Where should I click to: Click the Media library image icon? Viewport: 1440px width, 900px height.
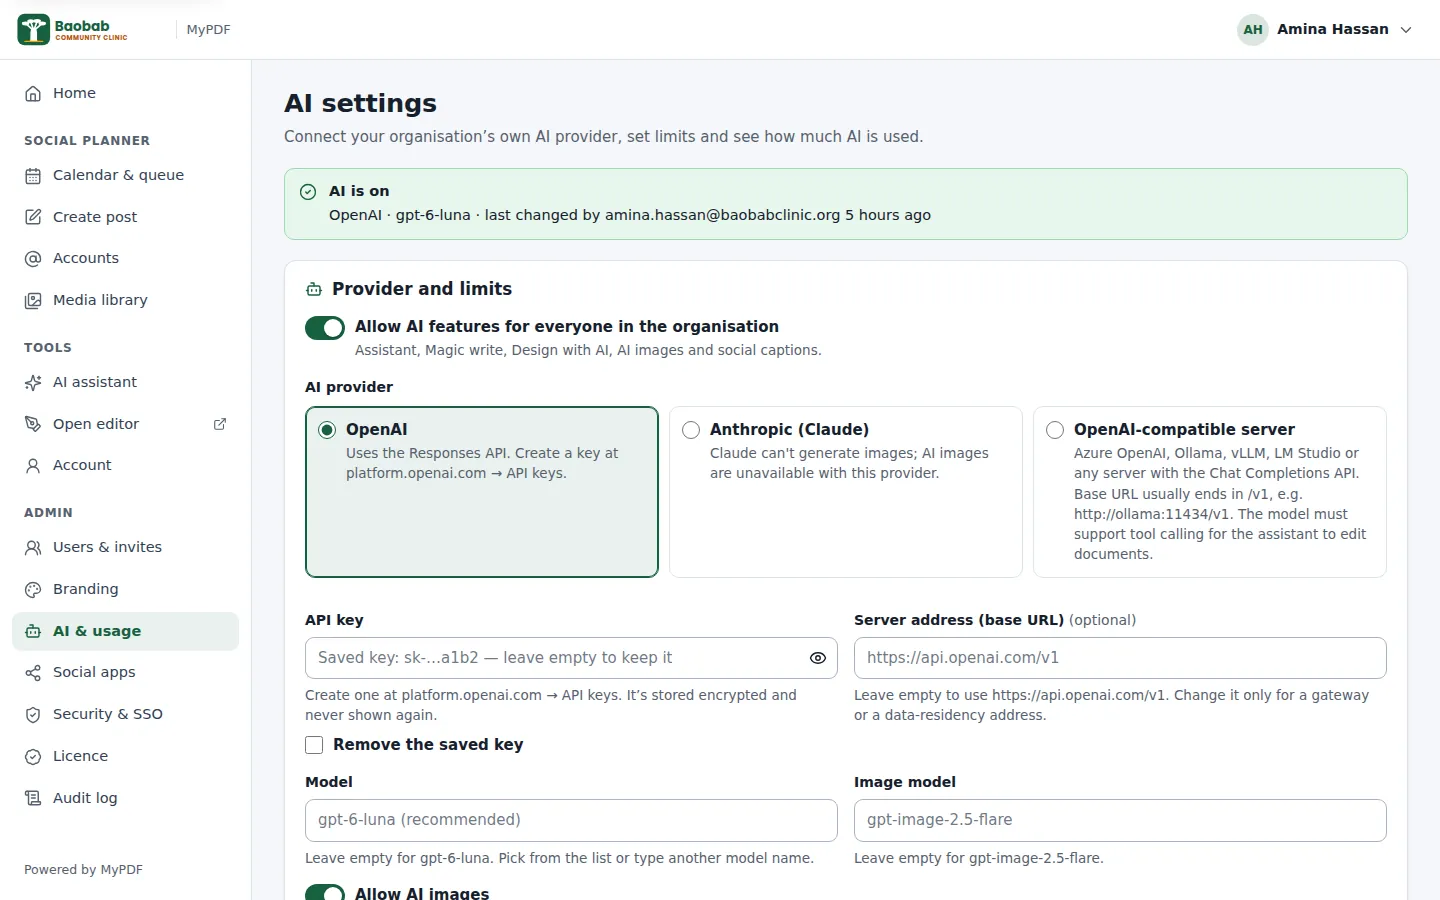33,300
